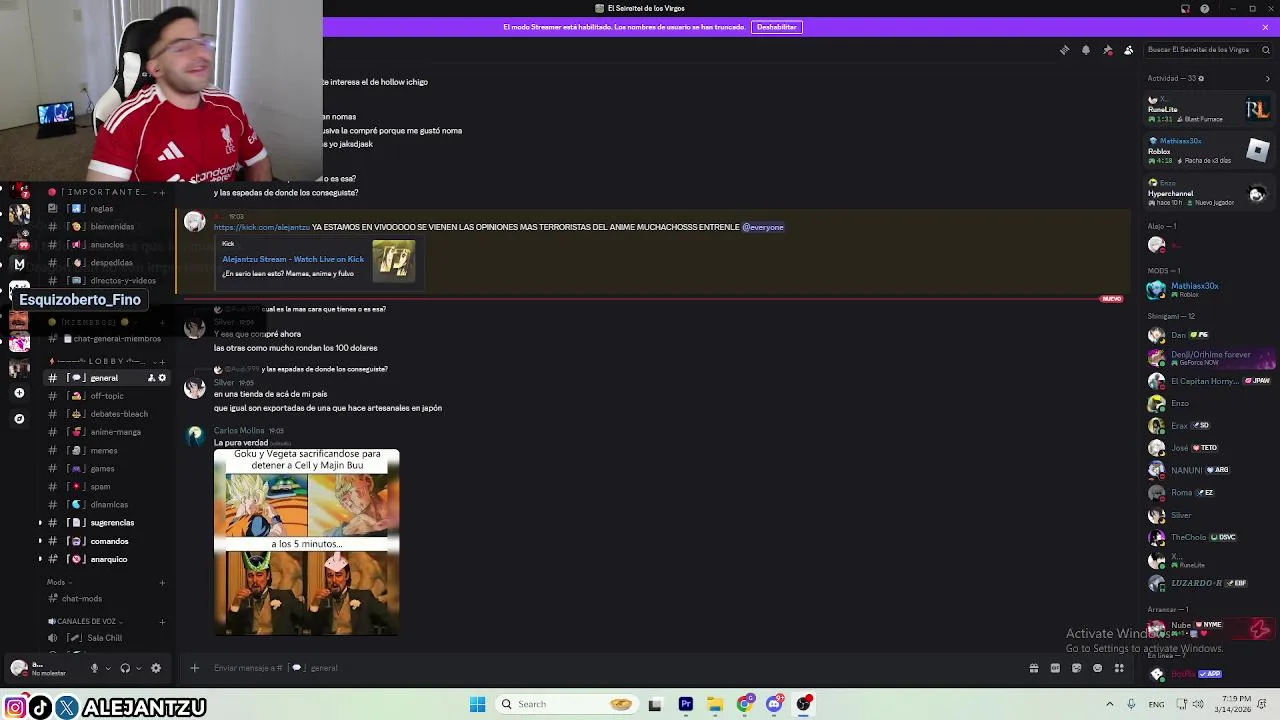Image resolution: width=1280 pixels, height=720 pixels.
Task: Expand the sugerencias channel arrow
Action: click(x=41, y=523)
